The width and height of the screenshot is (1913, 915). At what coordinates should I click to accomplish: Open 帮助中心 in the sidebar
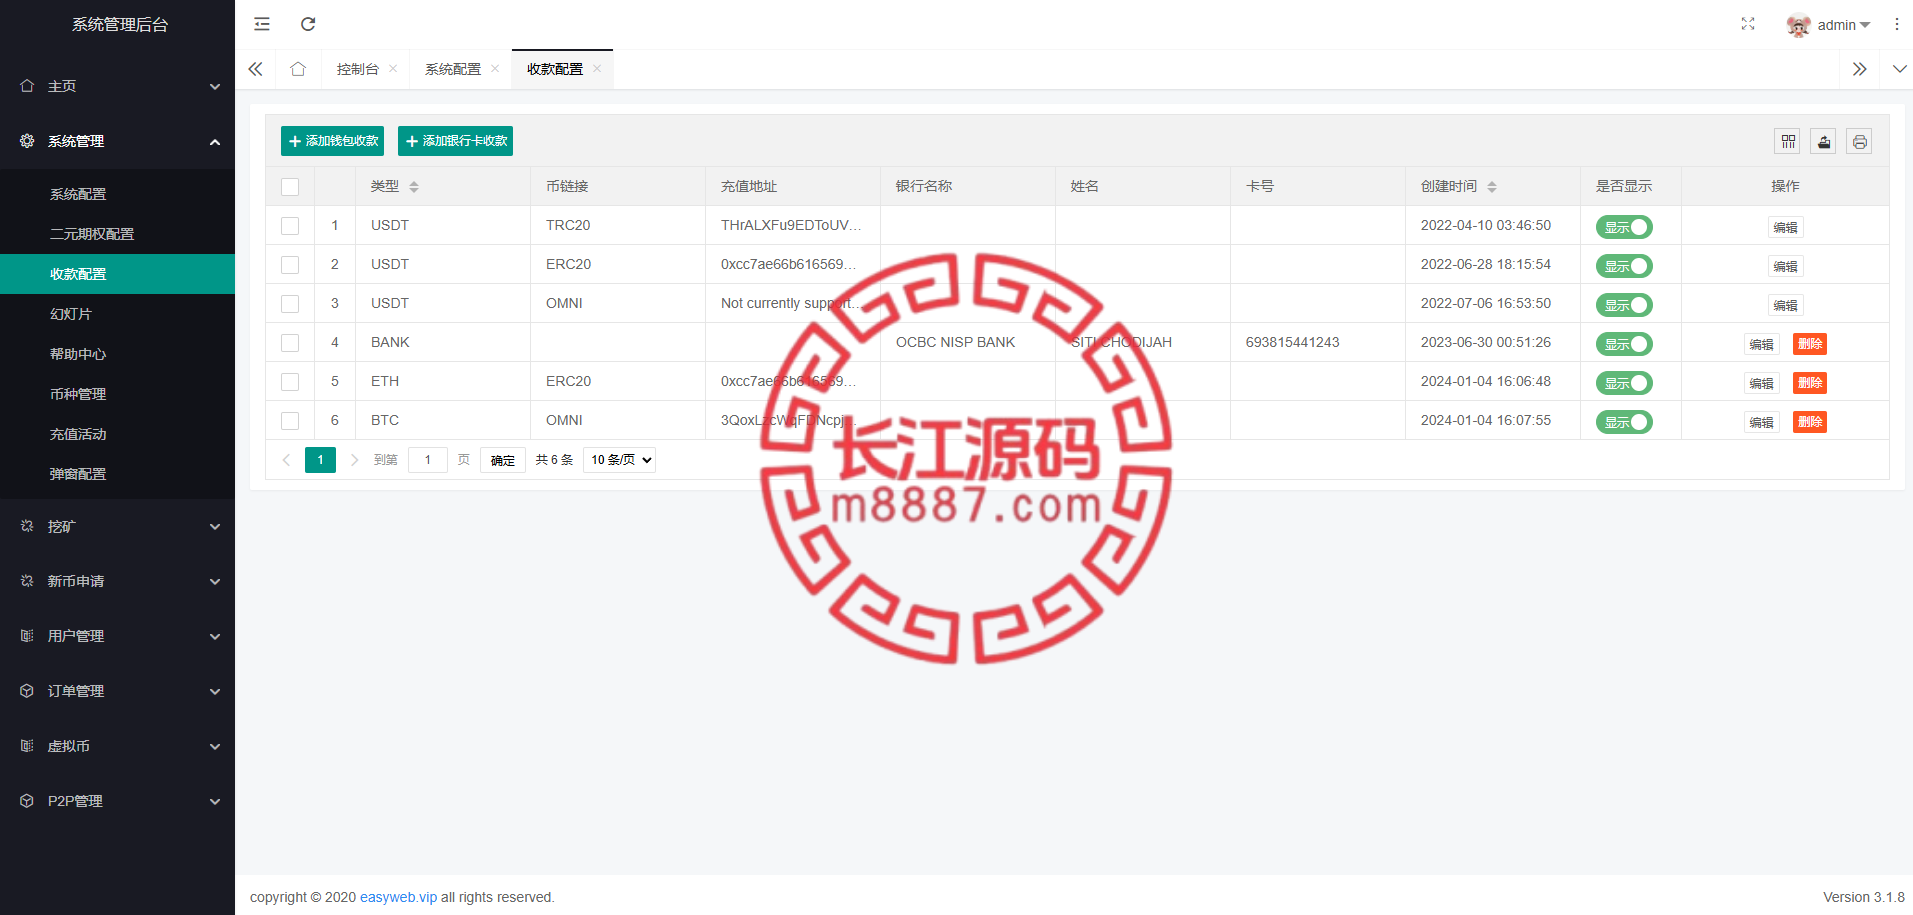[x=117, y=354]
